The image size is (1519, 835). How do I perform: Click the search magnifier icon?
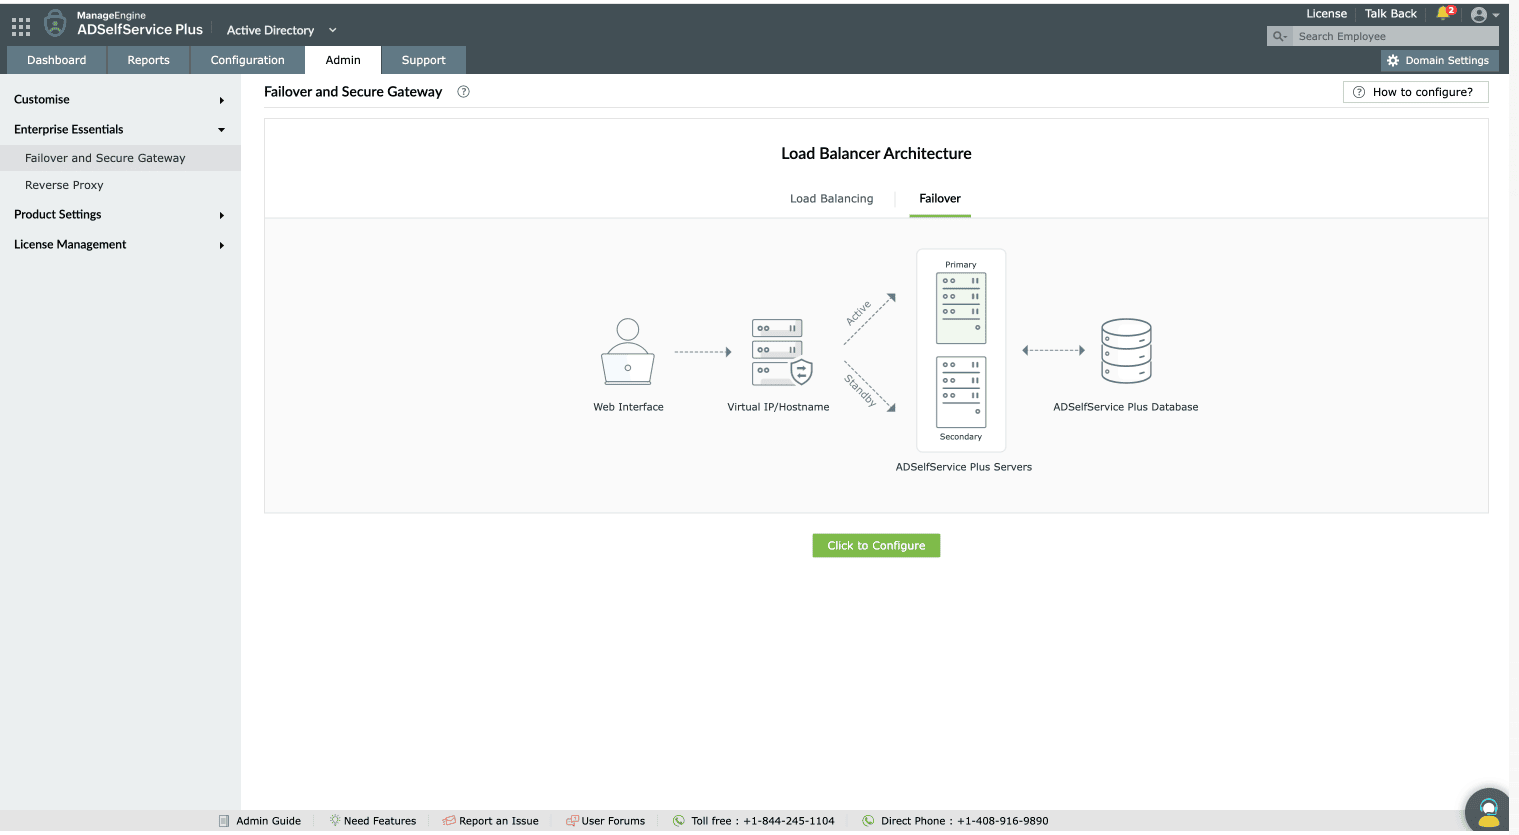click(x=1279, y=36)
